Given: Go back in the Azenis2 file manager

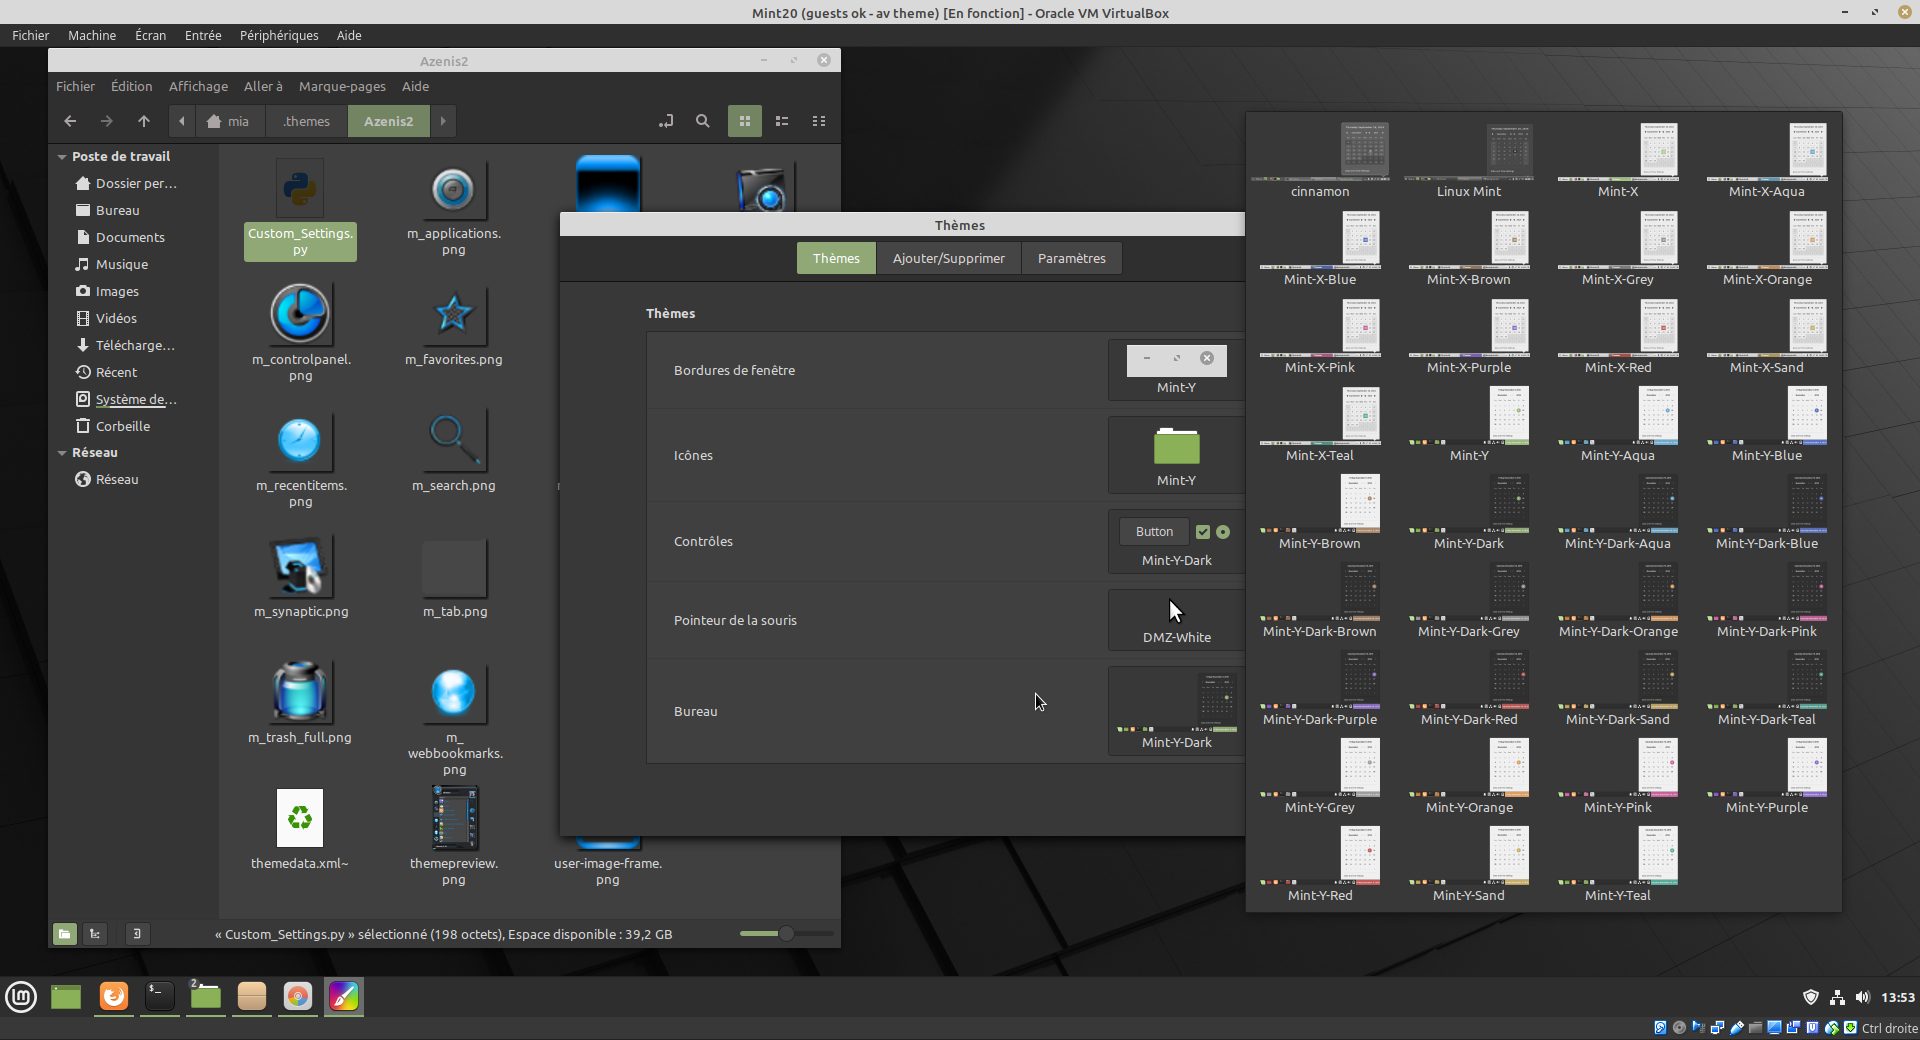Looking at the screenshot, I should (70, 121).
